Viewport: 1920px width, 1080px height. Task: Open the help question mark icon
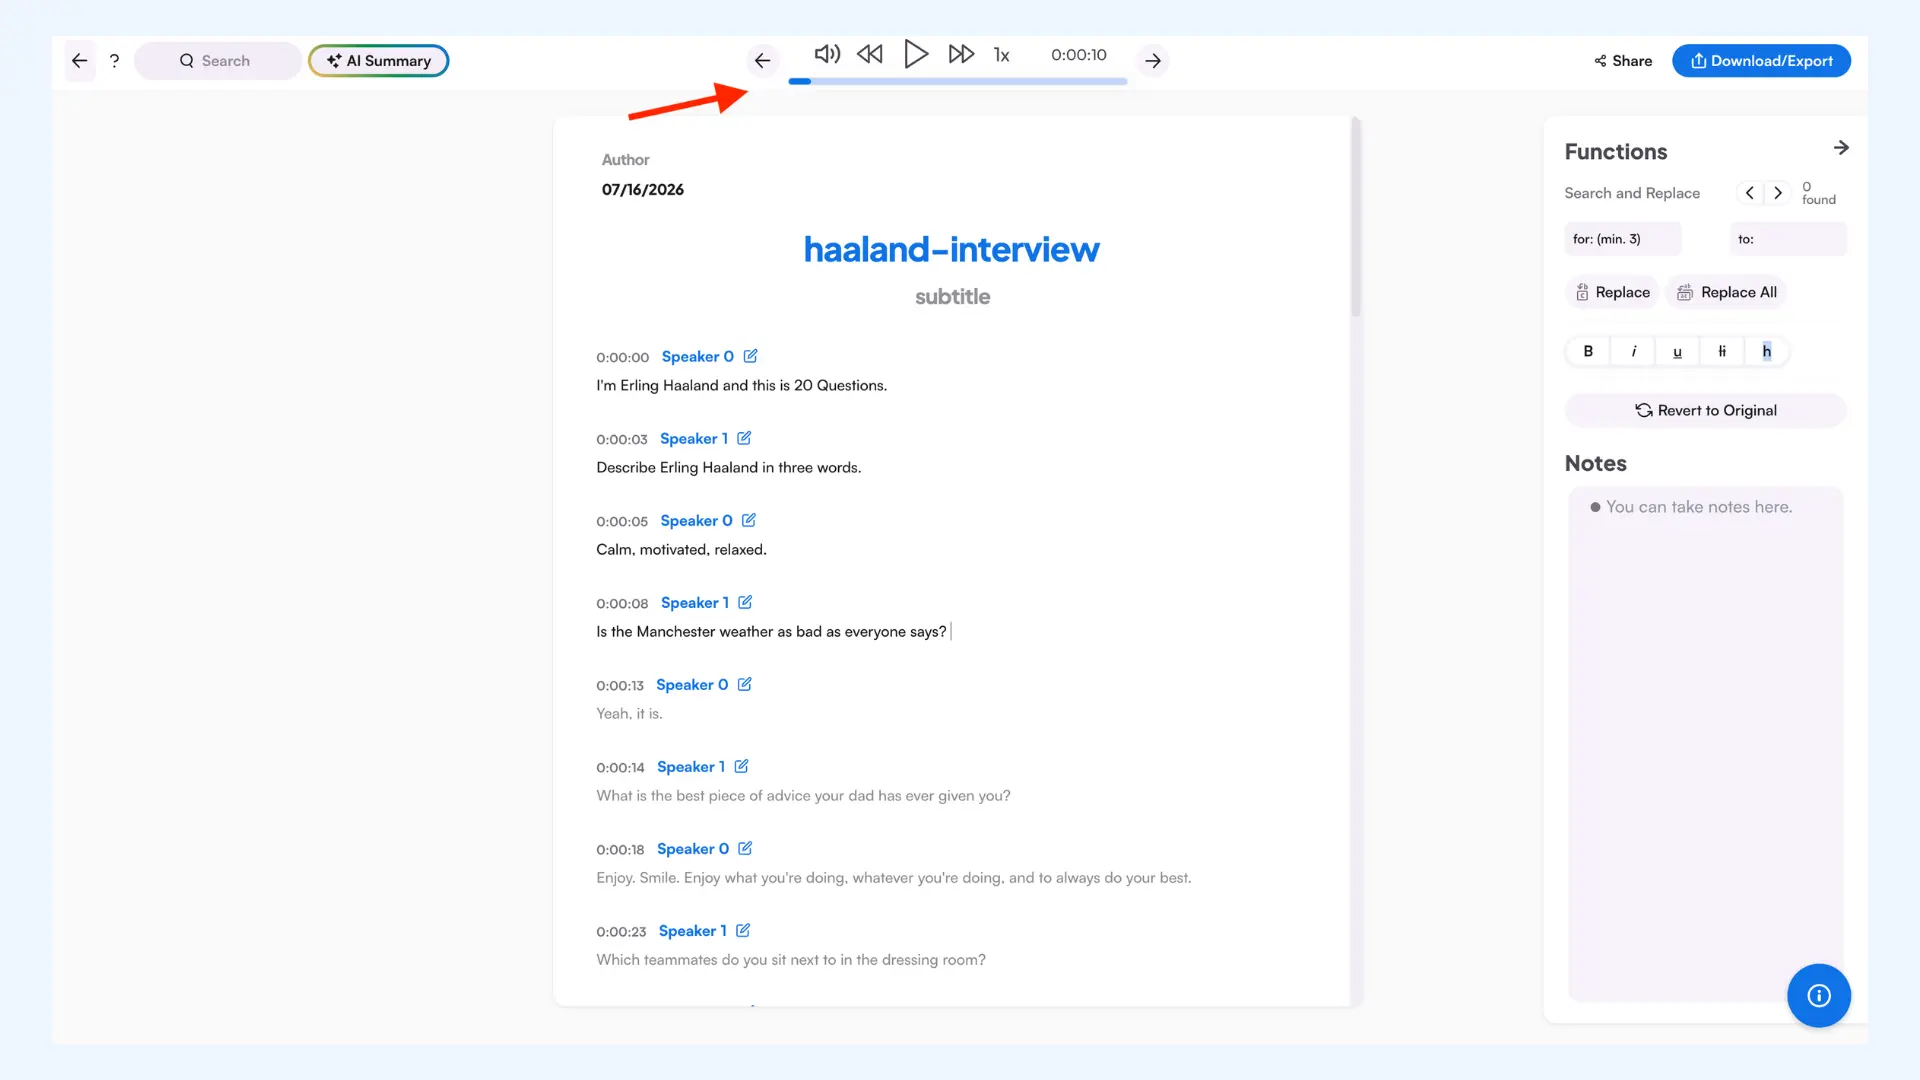(x=114, y=61)
